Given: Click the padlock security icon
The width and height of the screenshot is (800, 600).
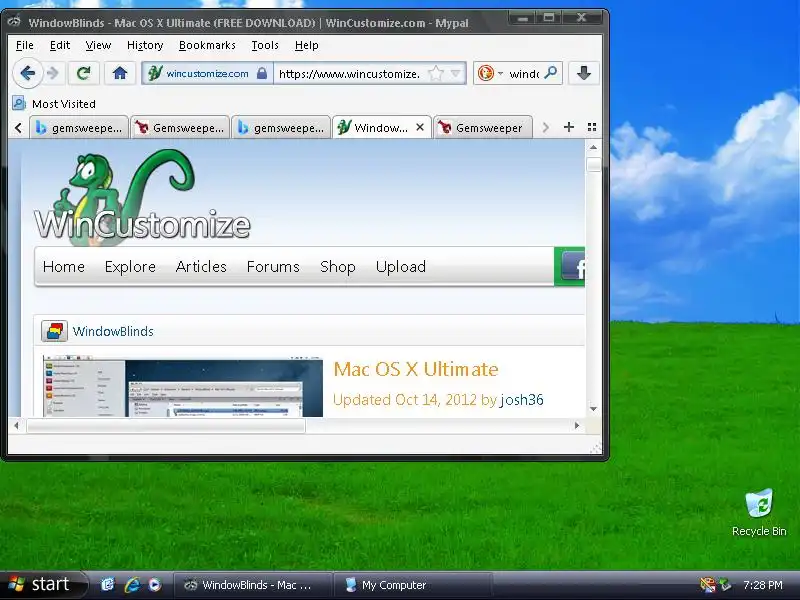Looking at the screenshot, I should pos(262,73).
